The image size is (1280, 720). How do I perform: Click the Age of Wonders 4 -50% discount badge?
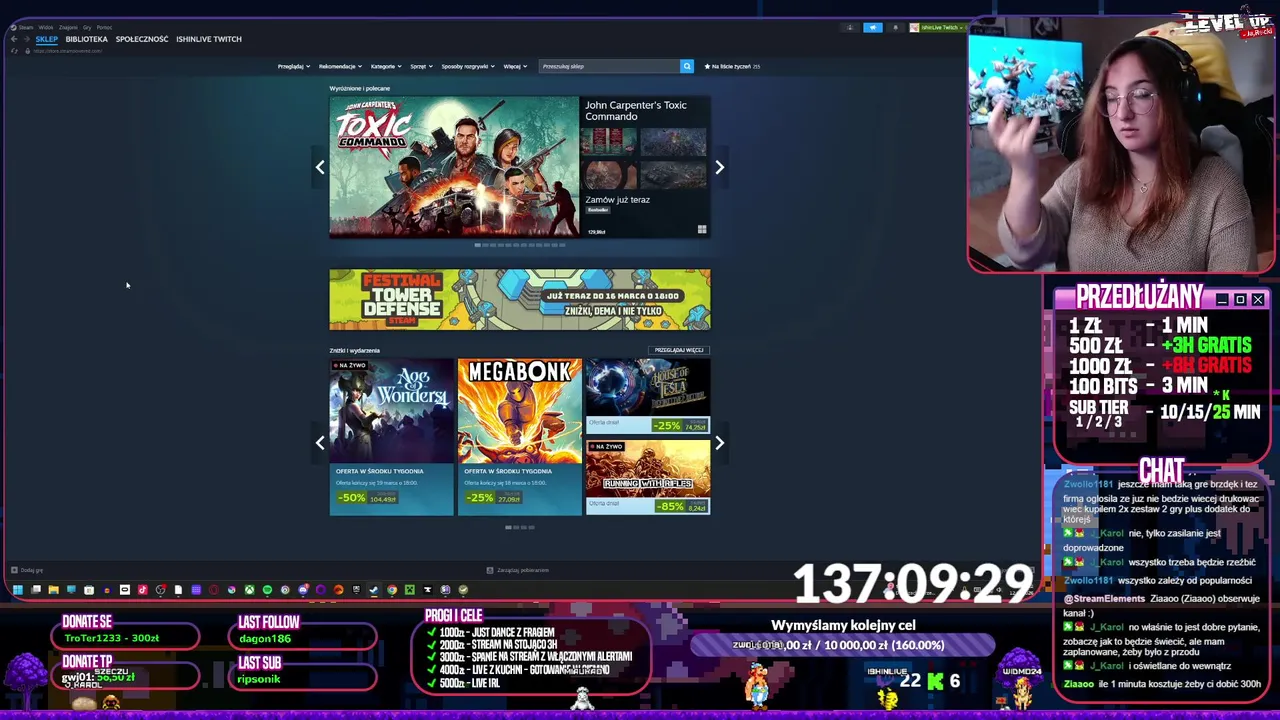coord(351,497)
